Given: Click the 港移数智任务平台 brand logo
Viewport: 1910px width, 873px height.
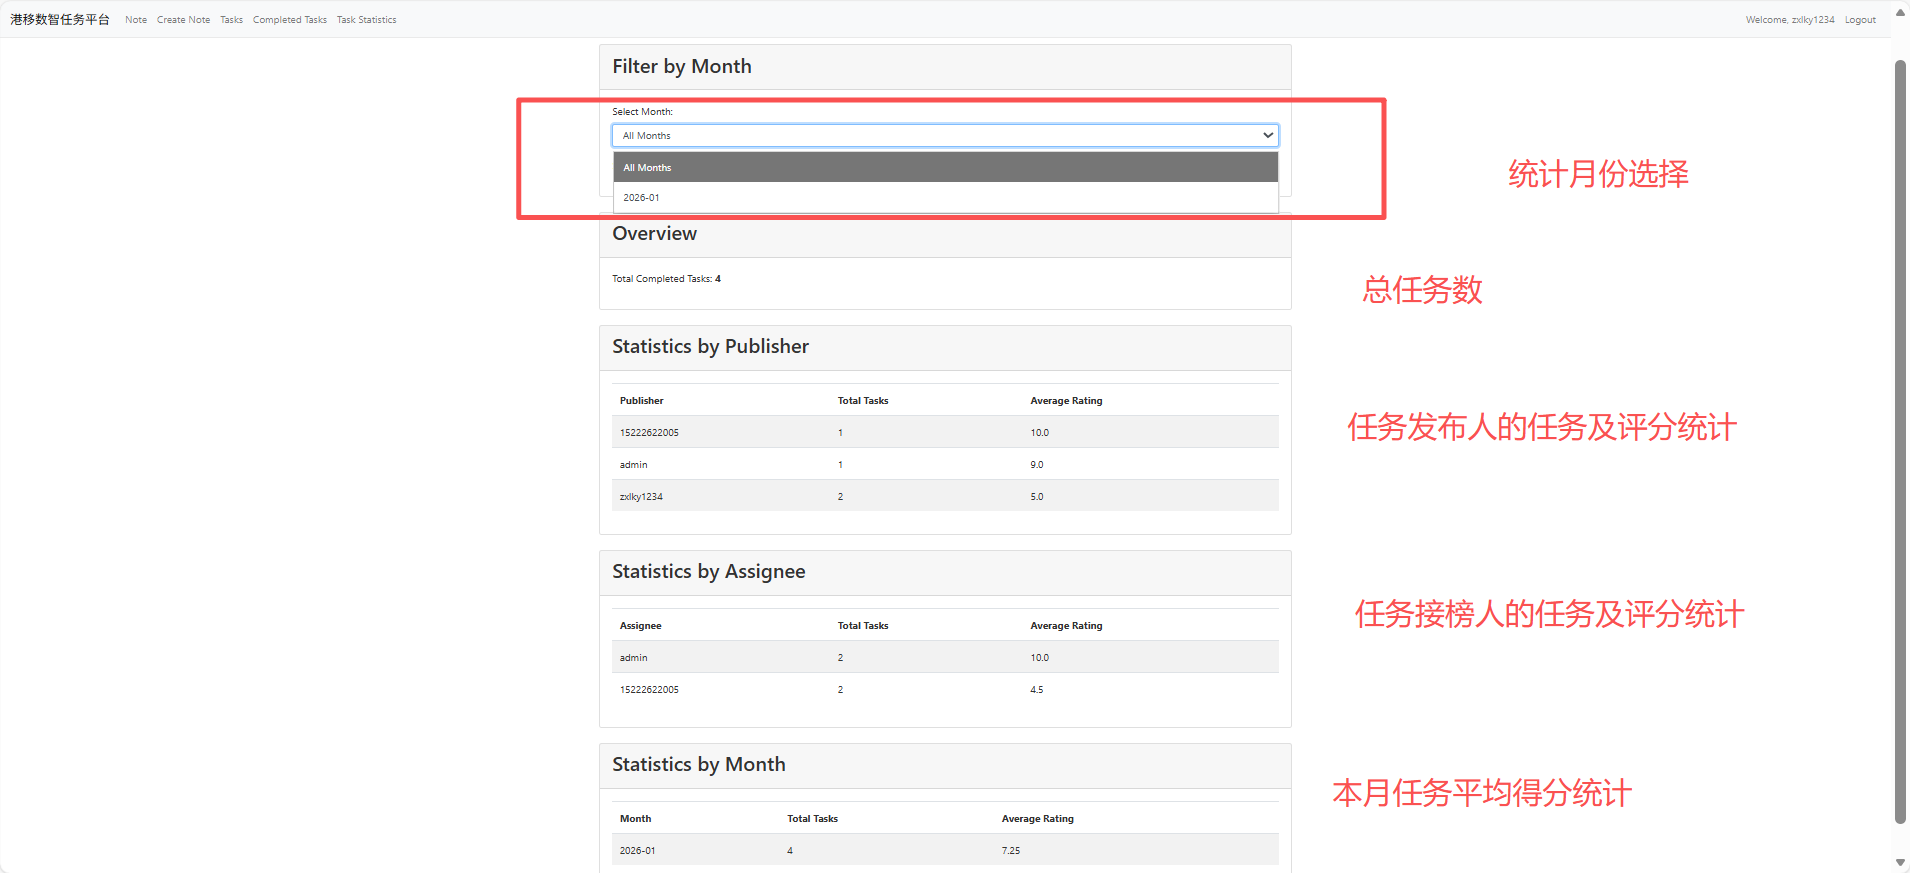Looking at the screenshot, I should pyautogui.click(x=60, y=20).
